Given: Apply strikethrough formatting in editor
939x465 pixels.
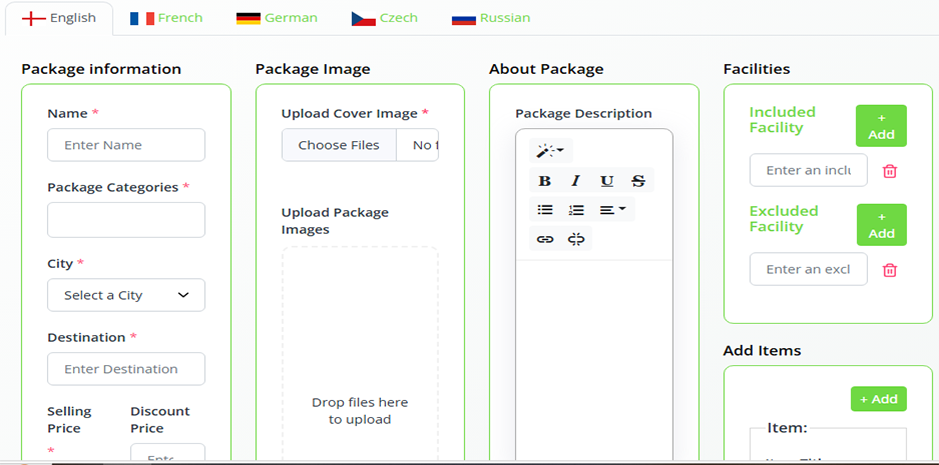Looking at the screenshot, I should pos(638,181).
